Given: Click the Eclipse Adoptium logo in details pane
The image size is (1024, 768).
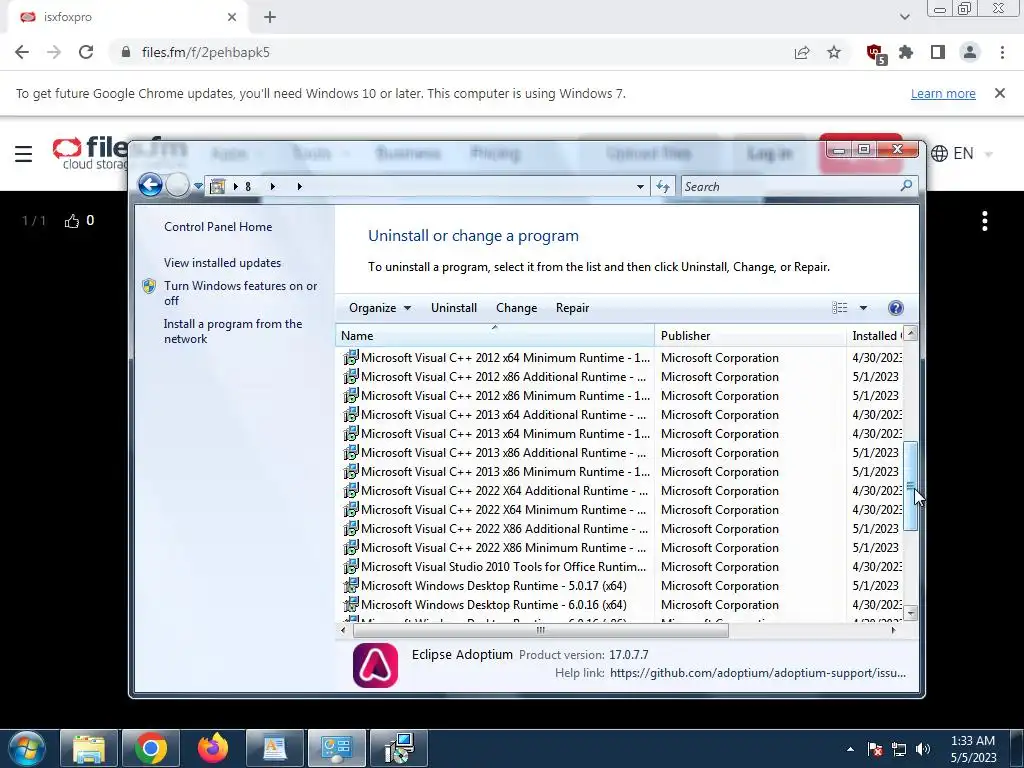Looking at the screenshot, I should pyautogui.click(x=376, y=665).
